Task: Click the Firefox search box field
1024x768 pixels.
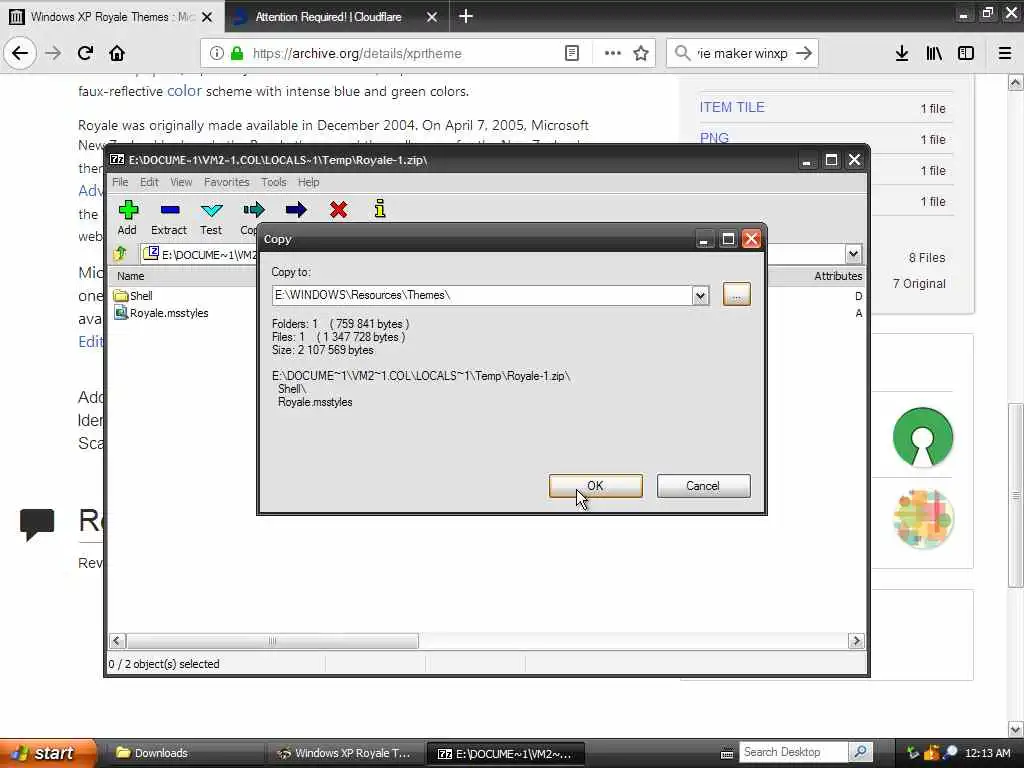Action: (x=742, y=53)
